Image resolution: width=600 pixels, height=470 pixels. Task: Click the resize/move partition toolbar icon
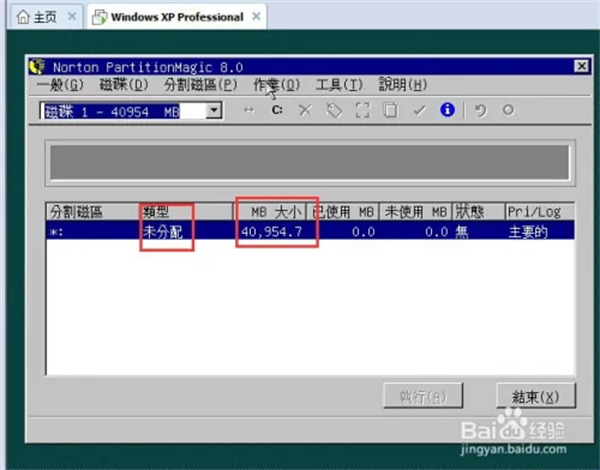pos(249,110)
